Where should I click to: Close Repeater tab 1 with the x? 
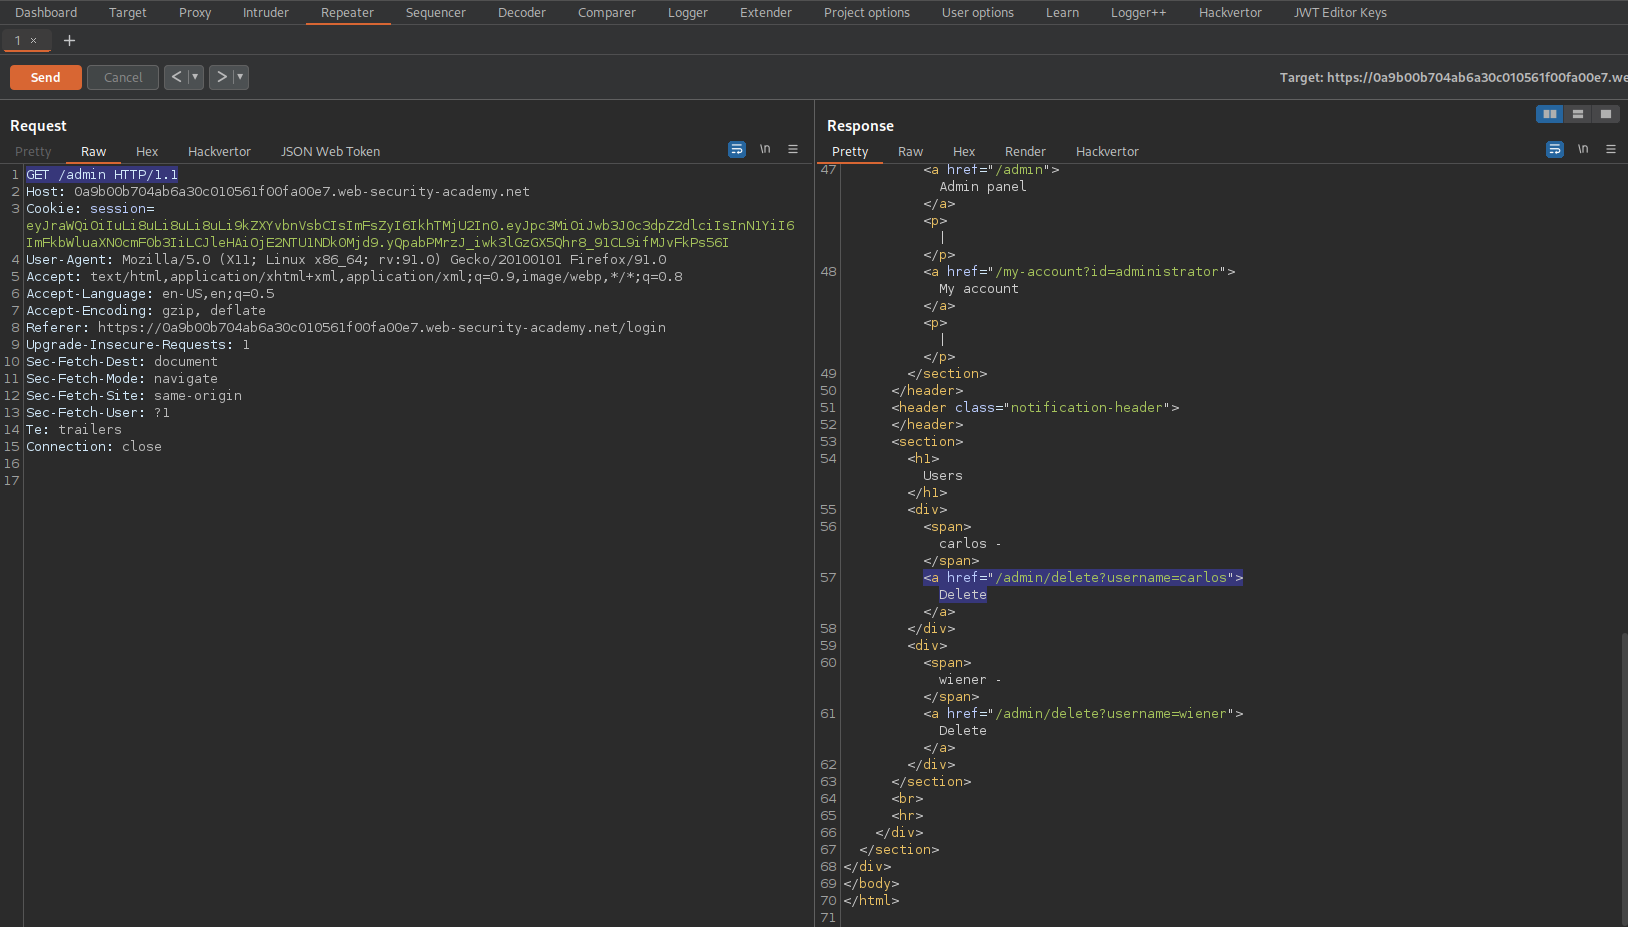click(x=33, y=41)
